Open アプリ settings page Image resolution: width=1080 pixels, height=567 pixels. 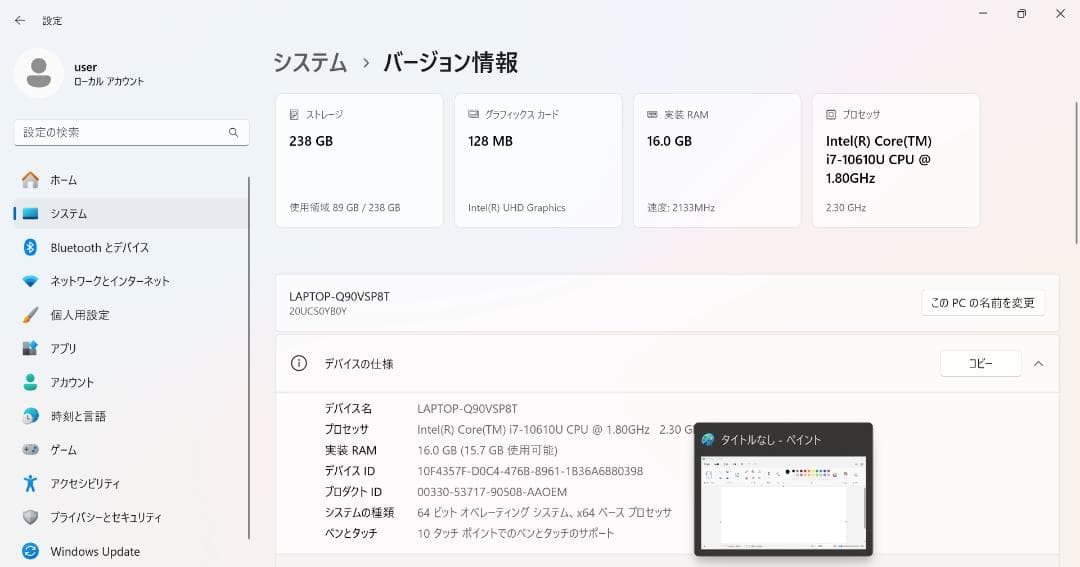click(x=132, y=349)
